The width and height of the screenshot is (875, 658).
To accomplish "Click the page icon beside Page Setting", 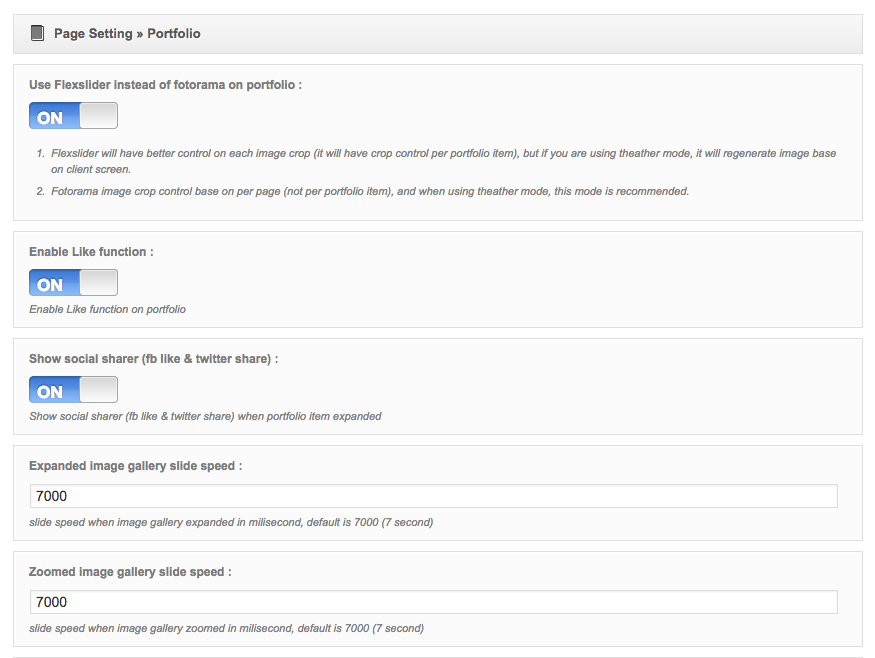I will (x=37, y=33).
